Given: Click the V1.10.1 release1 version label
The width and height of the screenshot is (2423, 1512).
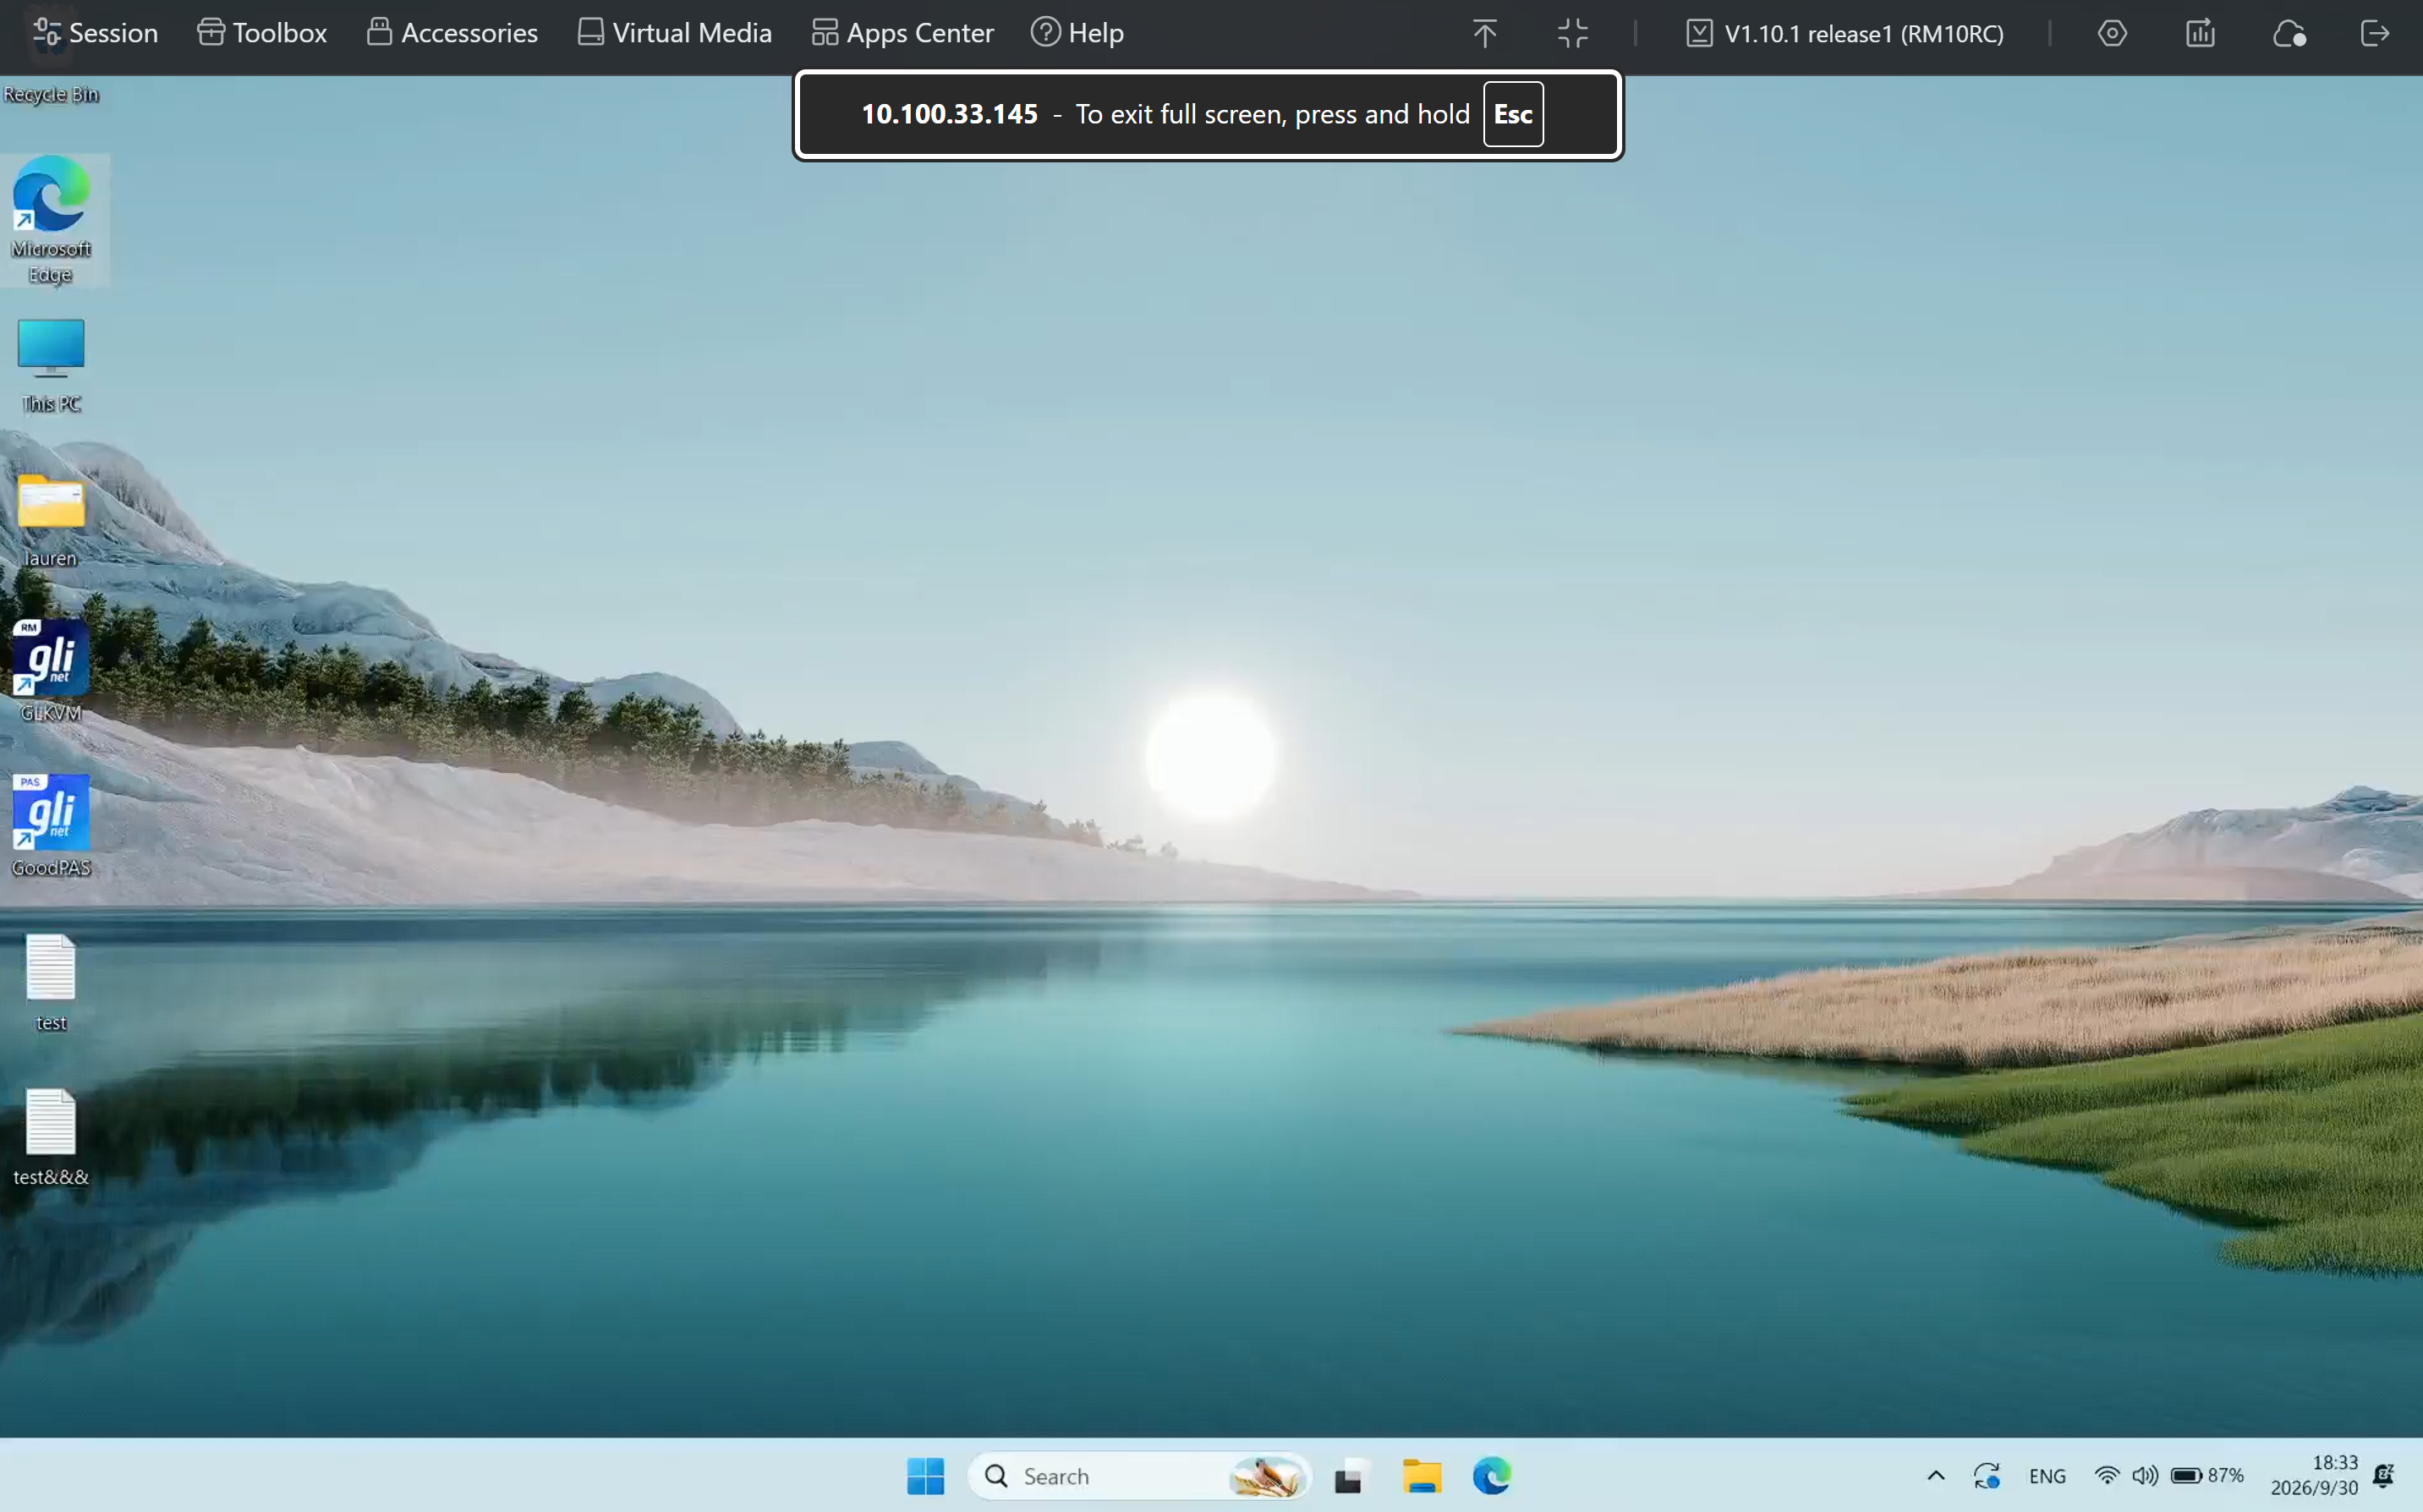Looking at the screenshot, I should click(x=1845, y=33).
